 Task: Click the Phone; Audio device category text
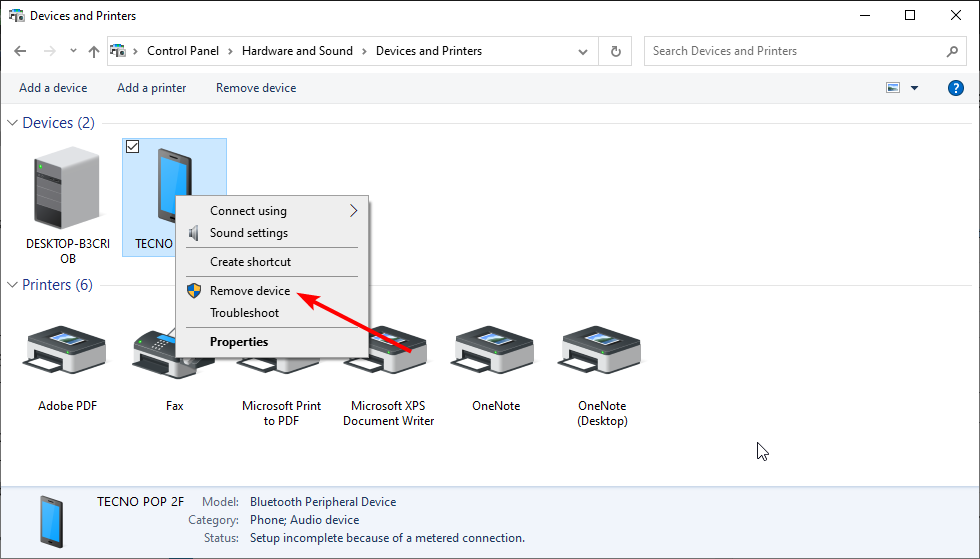point(304,520)
